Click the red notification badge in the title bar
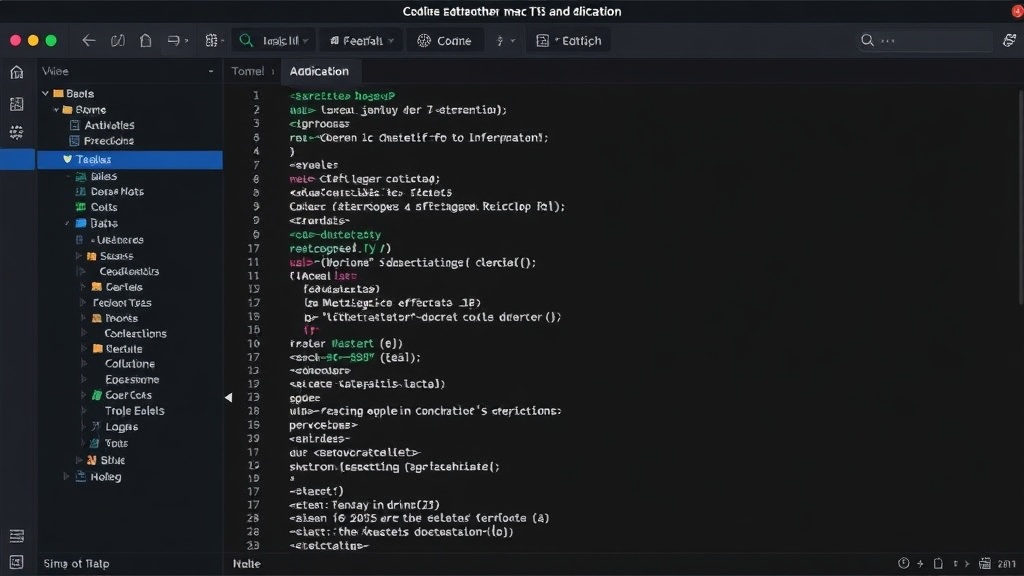 1017,11
